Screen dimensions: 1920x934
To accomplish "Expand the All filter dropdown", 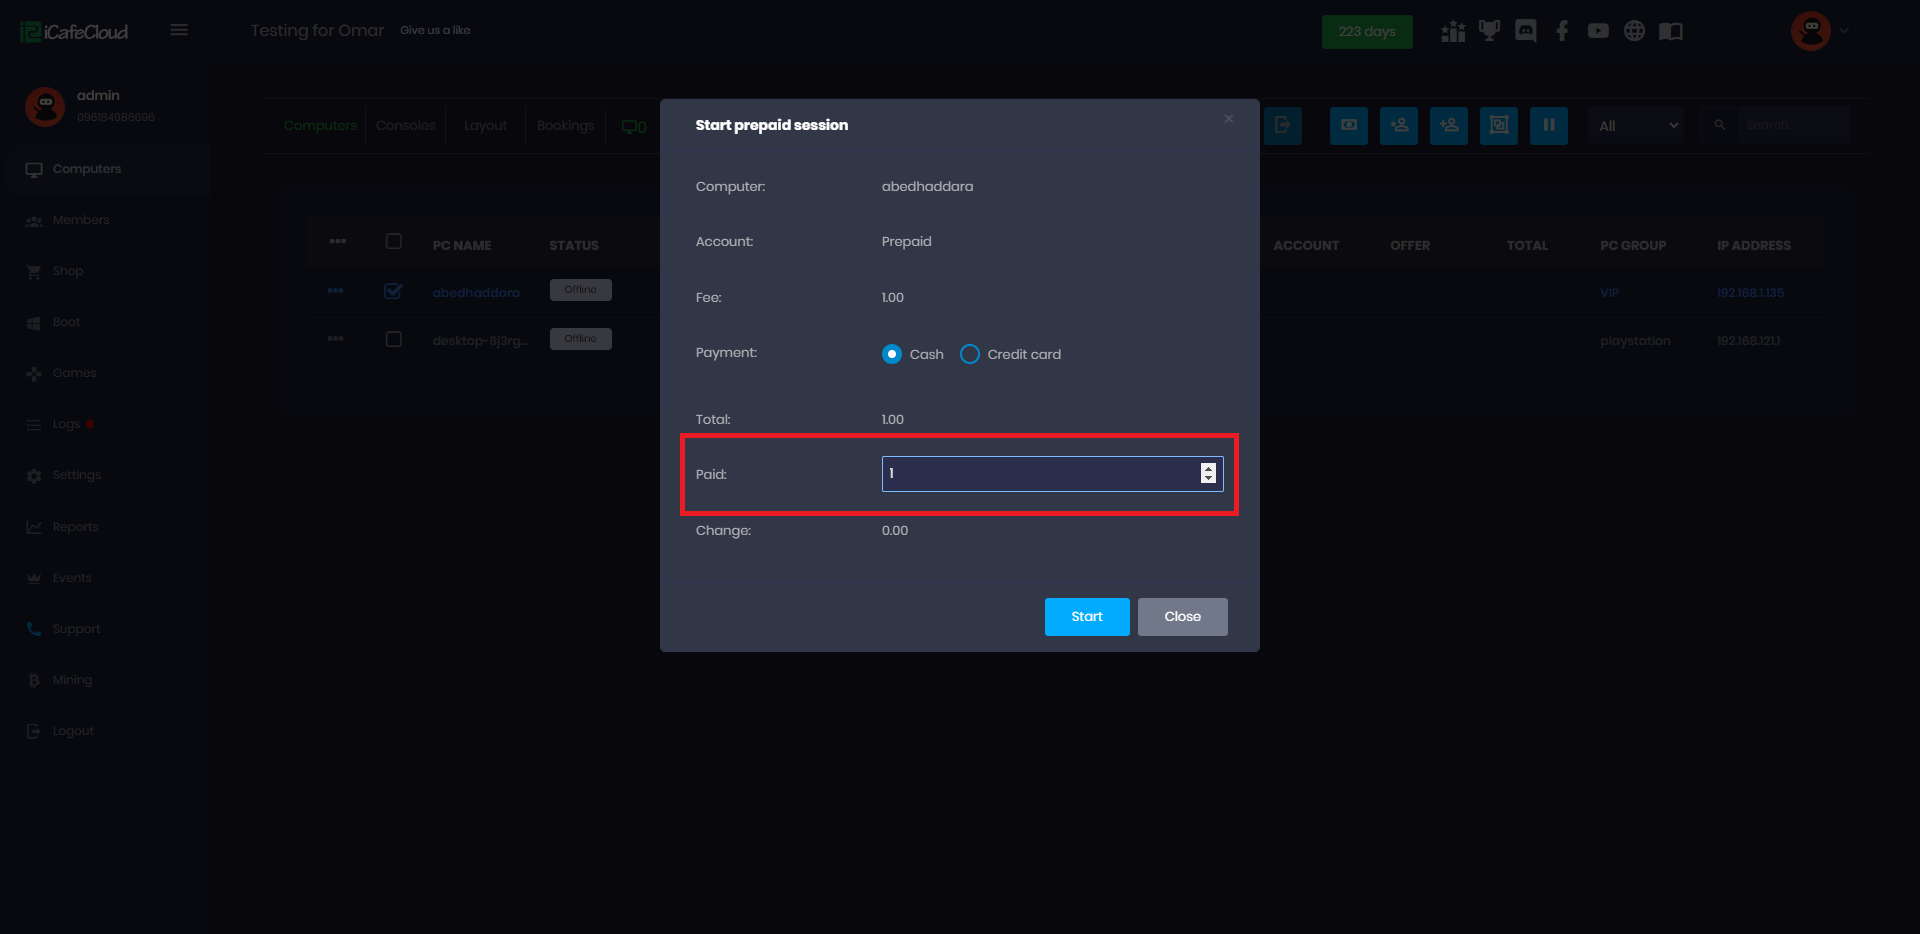I will click(1636, 126).
